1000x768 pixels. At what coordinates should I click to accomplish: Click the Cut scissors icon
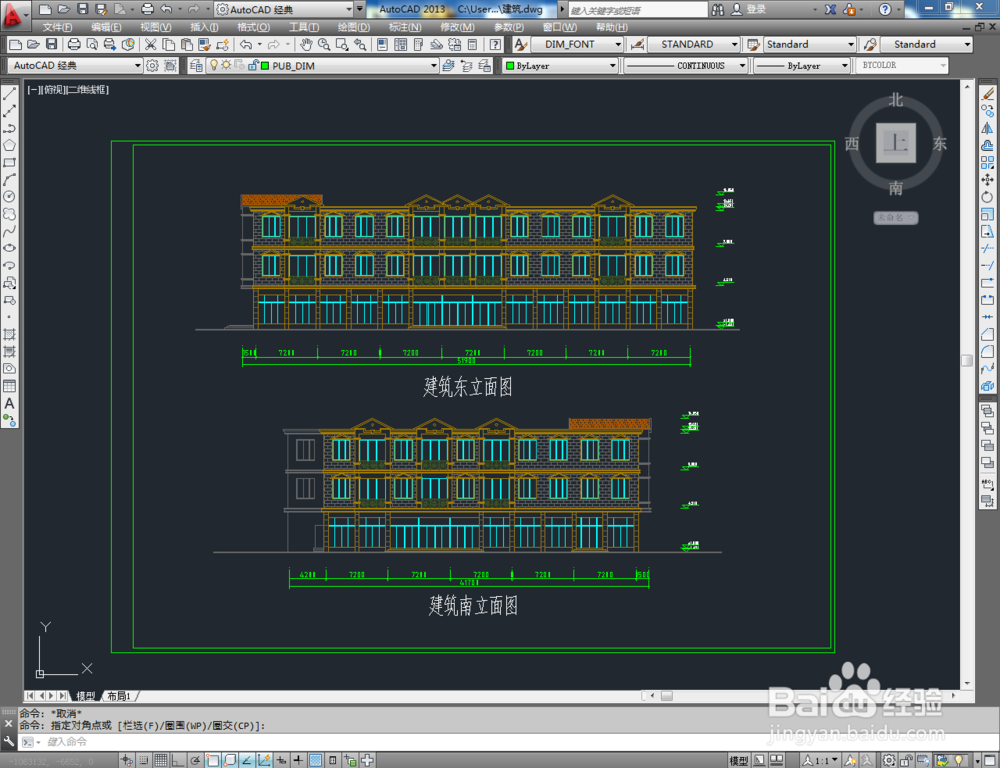(151, 44)
